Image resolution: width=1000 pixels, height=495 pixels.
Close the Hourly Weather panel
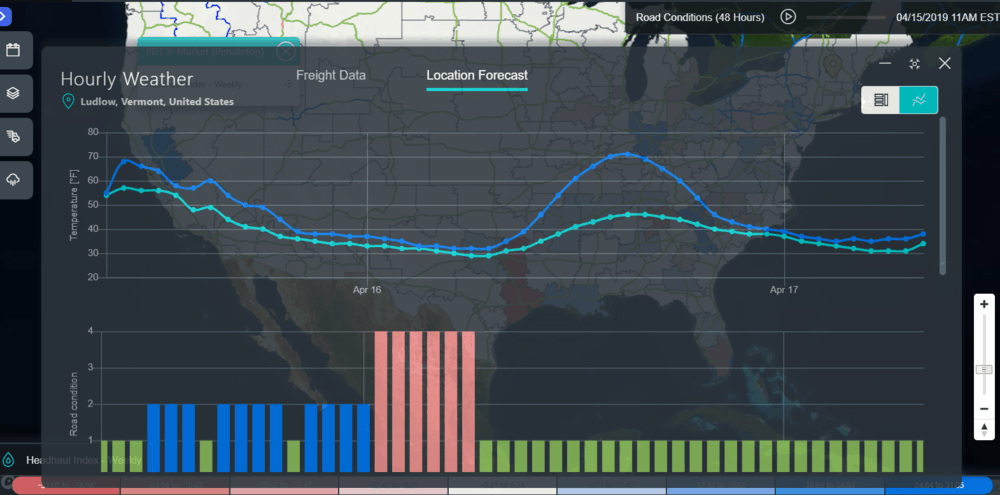[x=945, y=63]
